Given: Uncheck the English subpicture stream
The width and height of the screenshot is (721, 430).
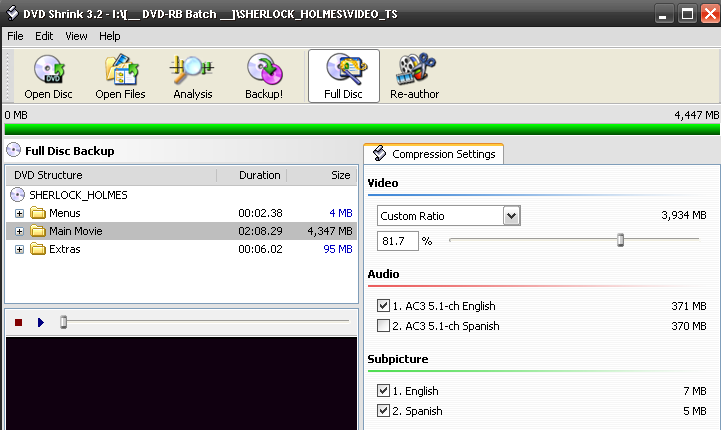Looking at the screenshot, I should 384,391.
